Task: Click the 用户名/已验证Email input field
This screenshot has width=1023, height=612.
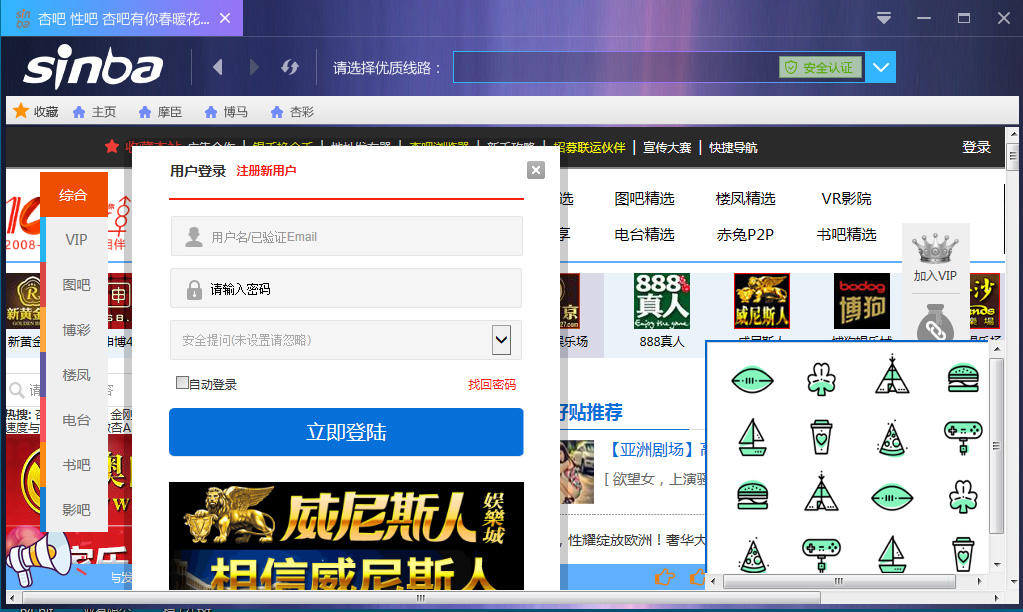Action: point(346,236)
